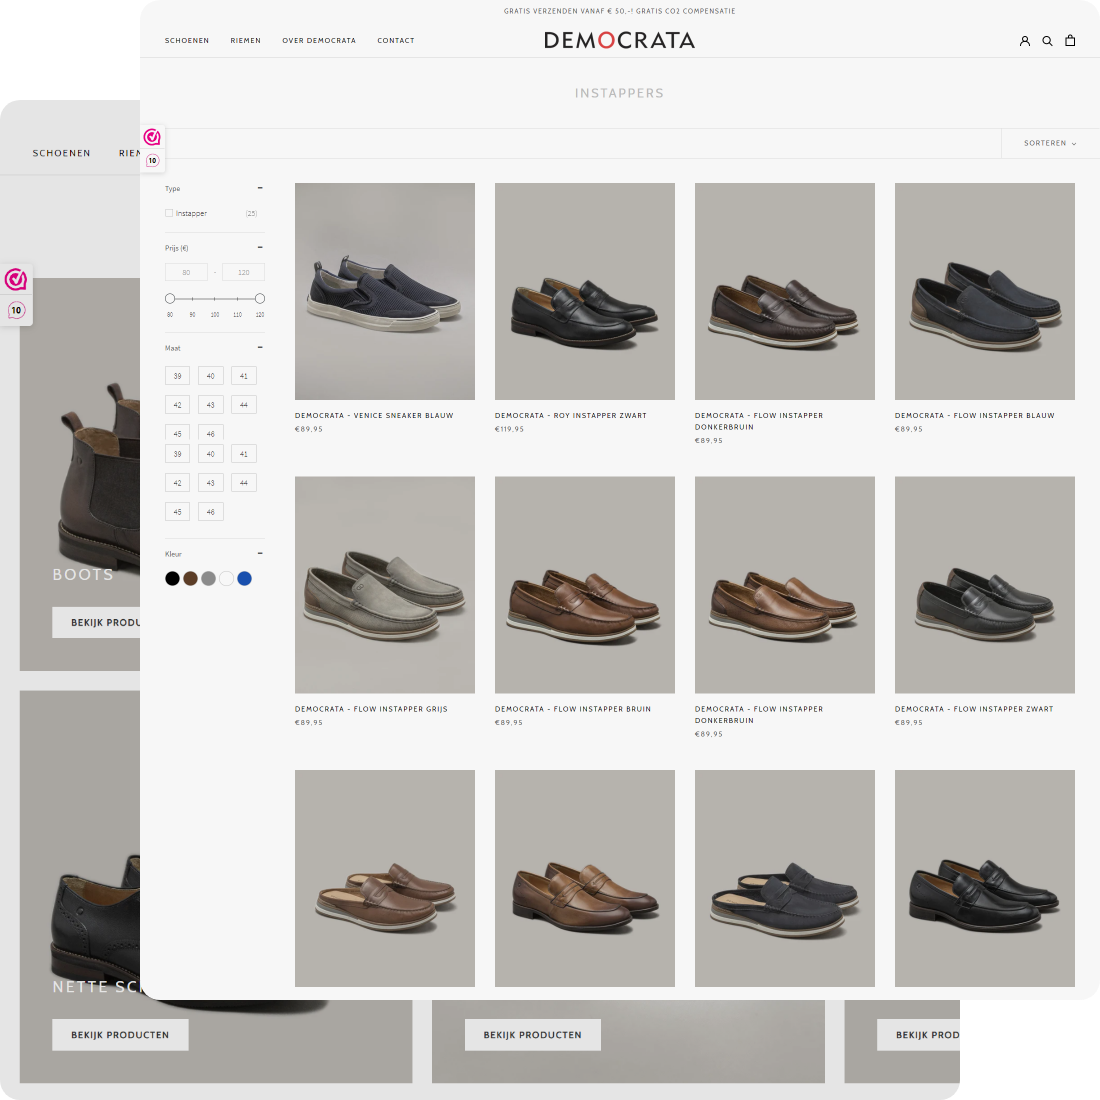The height and width of the screenshot is (1100, 1100).
Task: Click the minimum price field showing 80
Action: [186, 272]
